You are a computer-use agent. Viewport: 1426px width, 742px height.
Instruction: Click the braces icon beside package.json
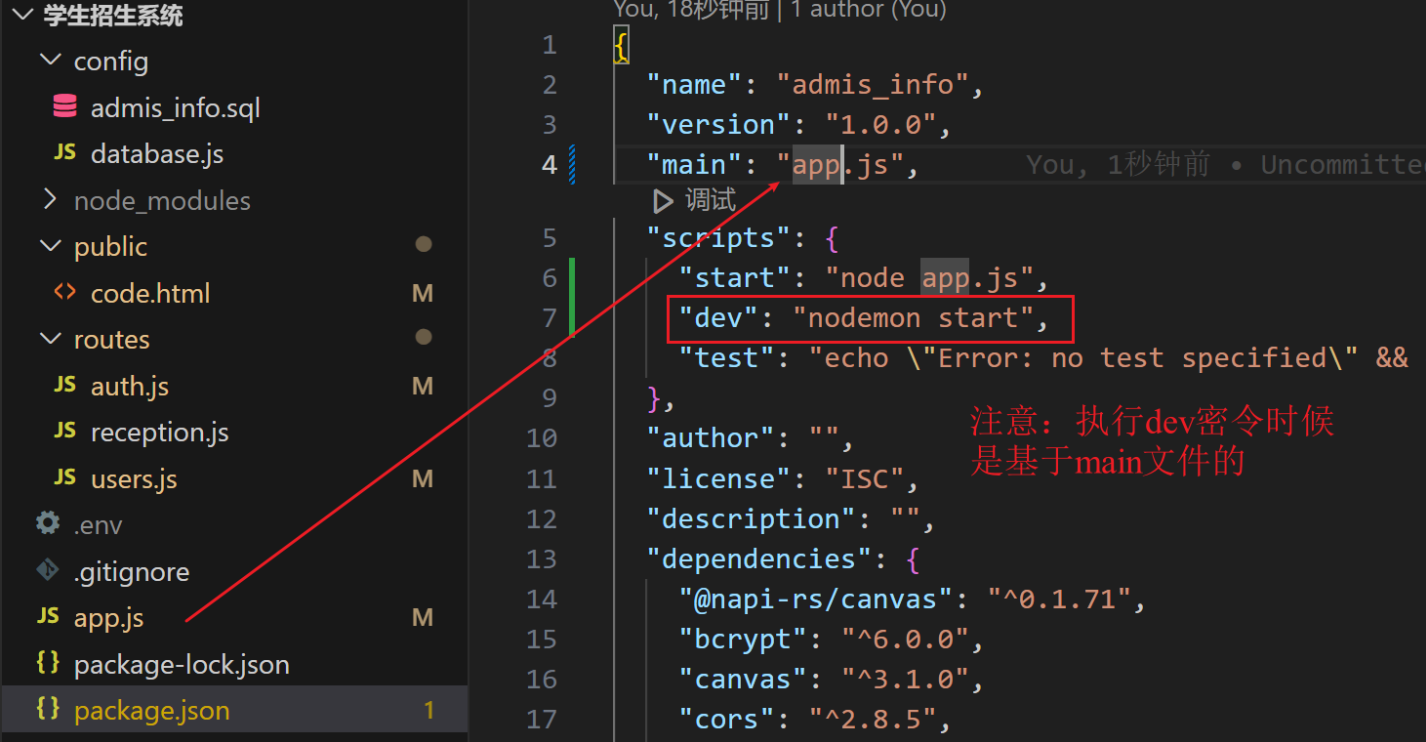tap(48, 709)
